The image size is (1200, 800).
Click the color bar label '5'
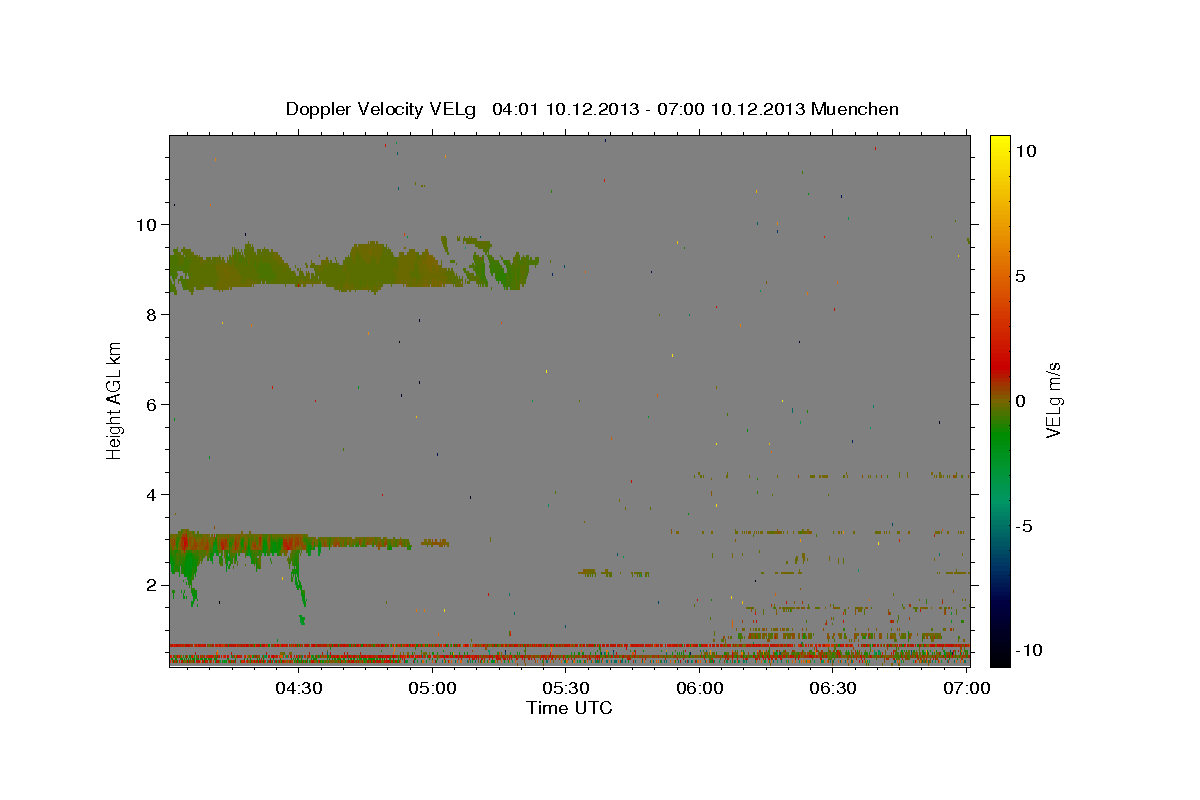[1020, 276]
